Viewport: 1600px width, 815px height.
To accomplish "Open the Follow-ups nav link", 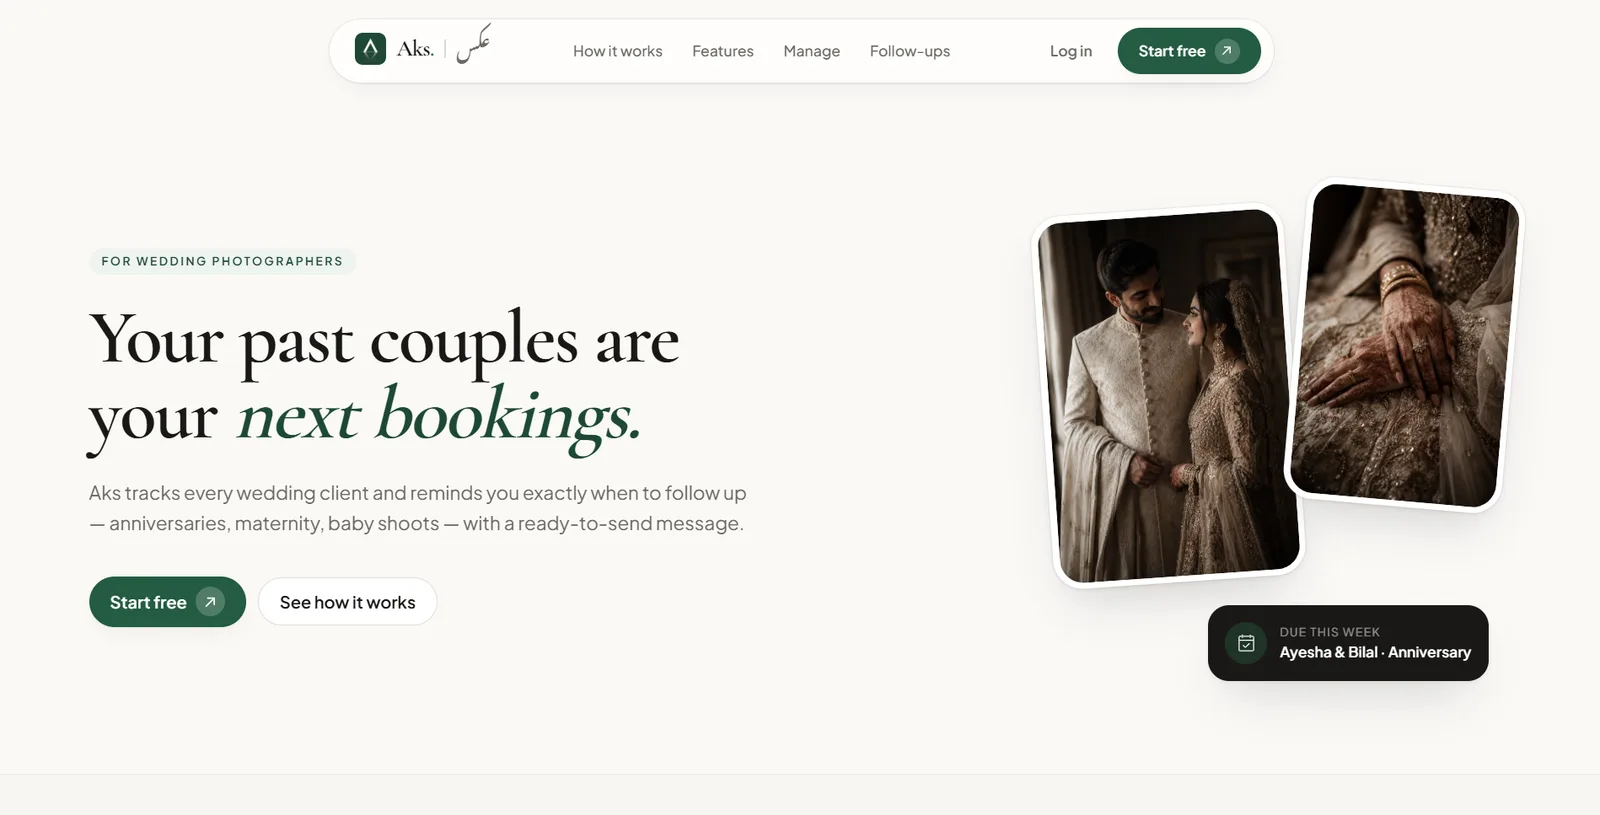I will (910, 51).
